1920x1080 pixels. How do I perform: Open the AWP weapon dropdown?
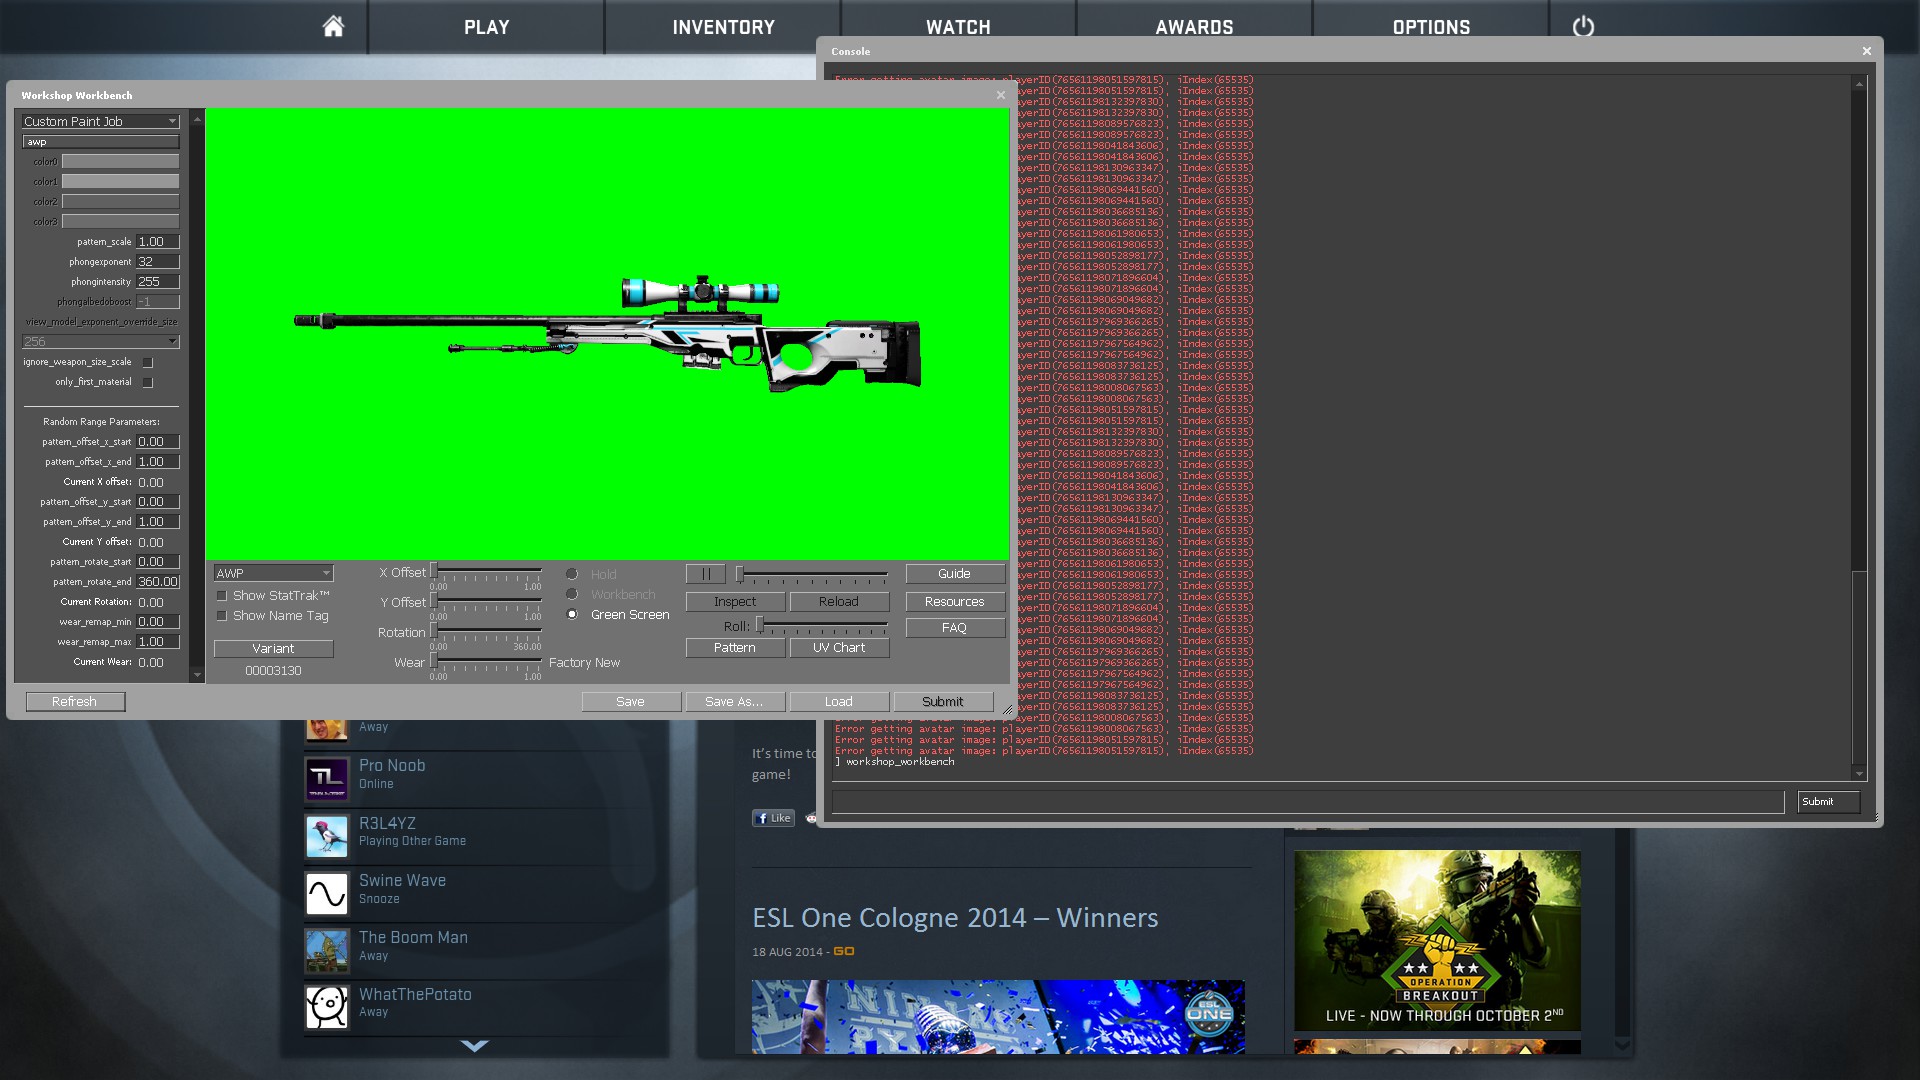(x=273, y=573)
